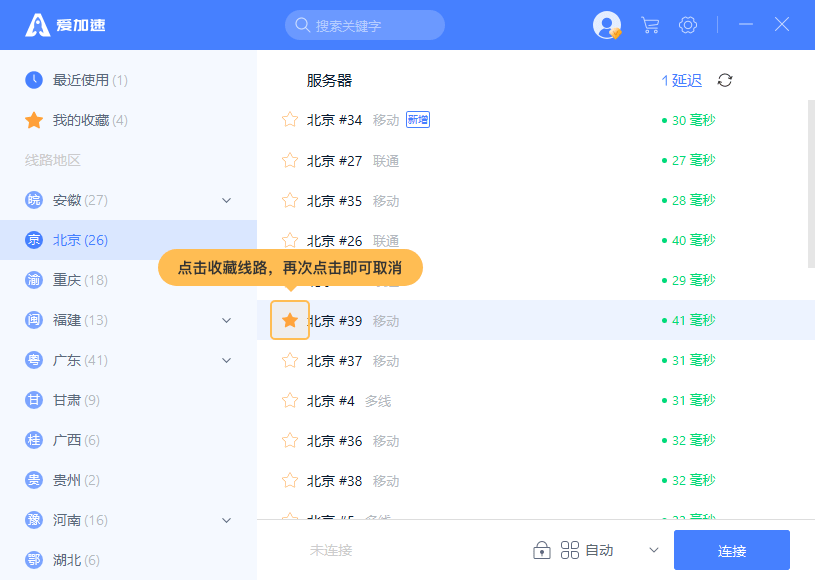Favorite the 北京 #34 server
Viewport: 815px width, 580px height.
(x=290, y=120)
